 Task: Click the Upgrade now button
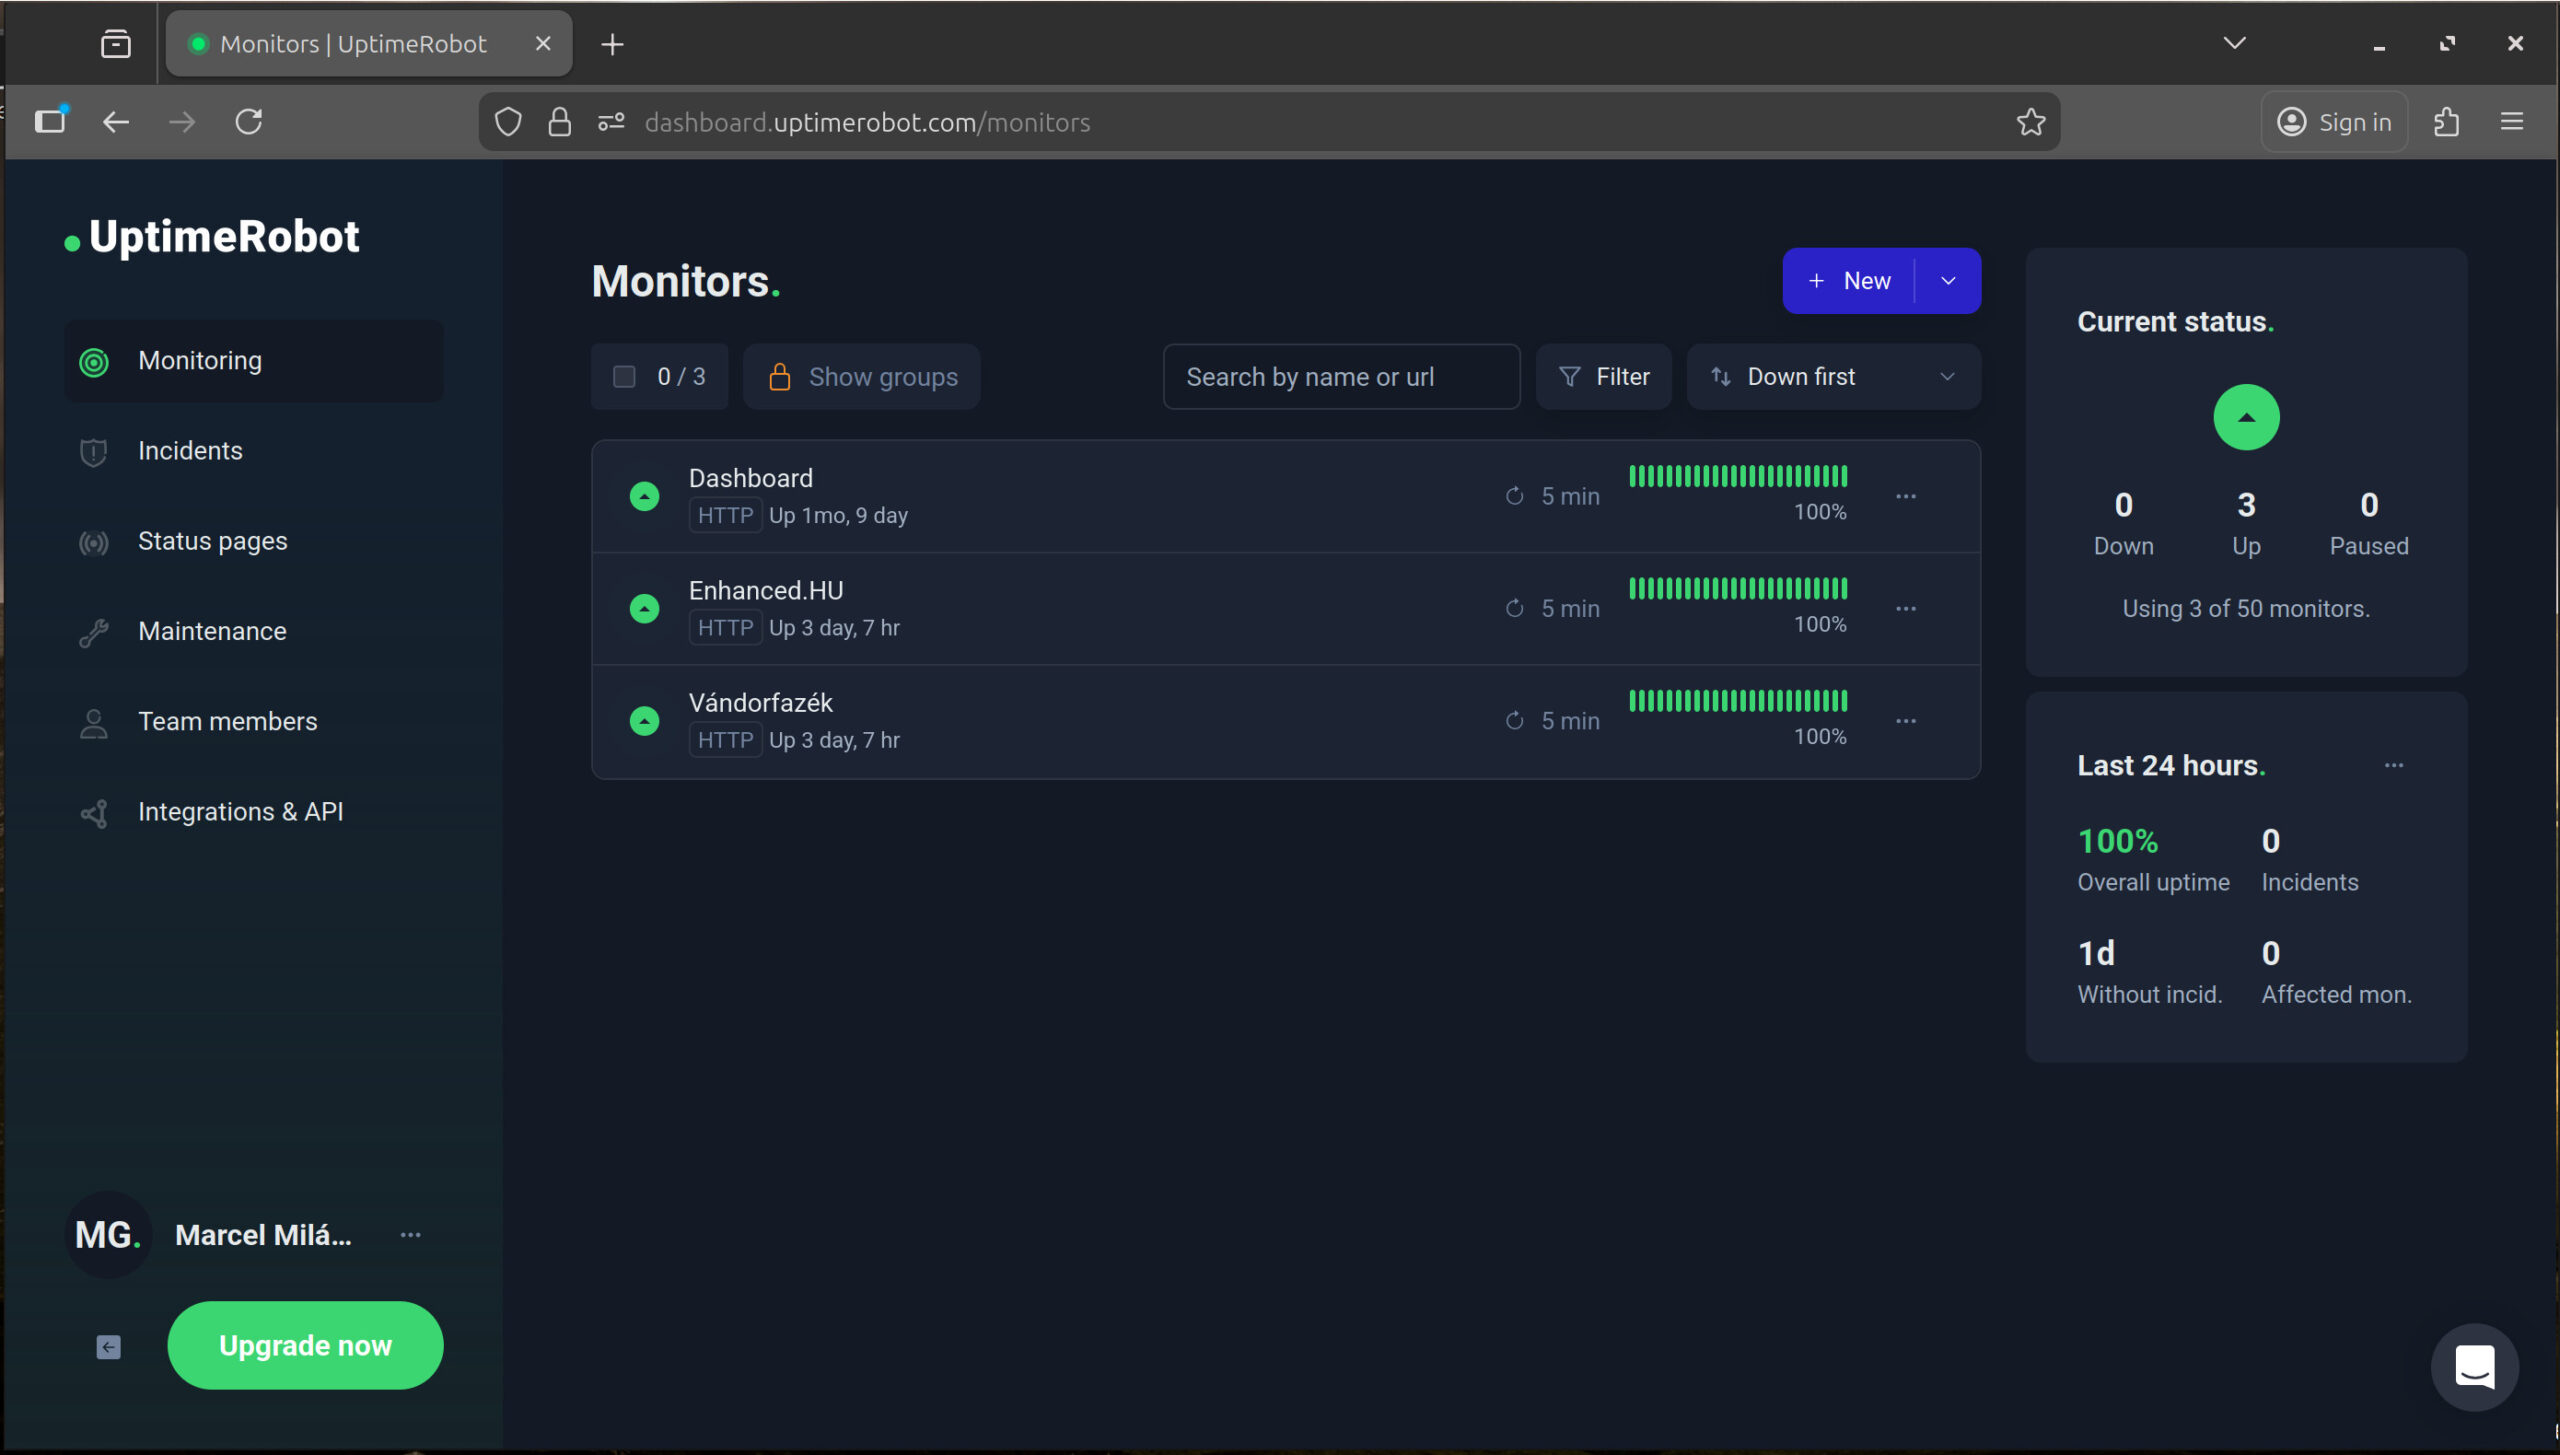[305, 1345]
